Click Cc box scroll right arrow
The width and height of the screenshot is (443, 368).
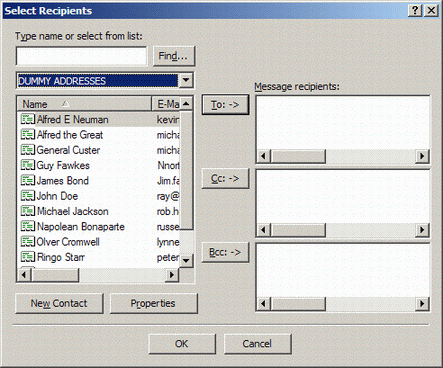tap(422, 230)
